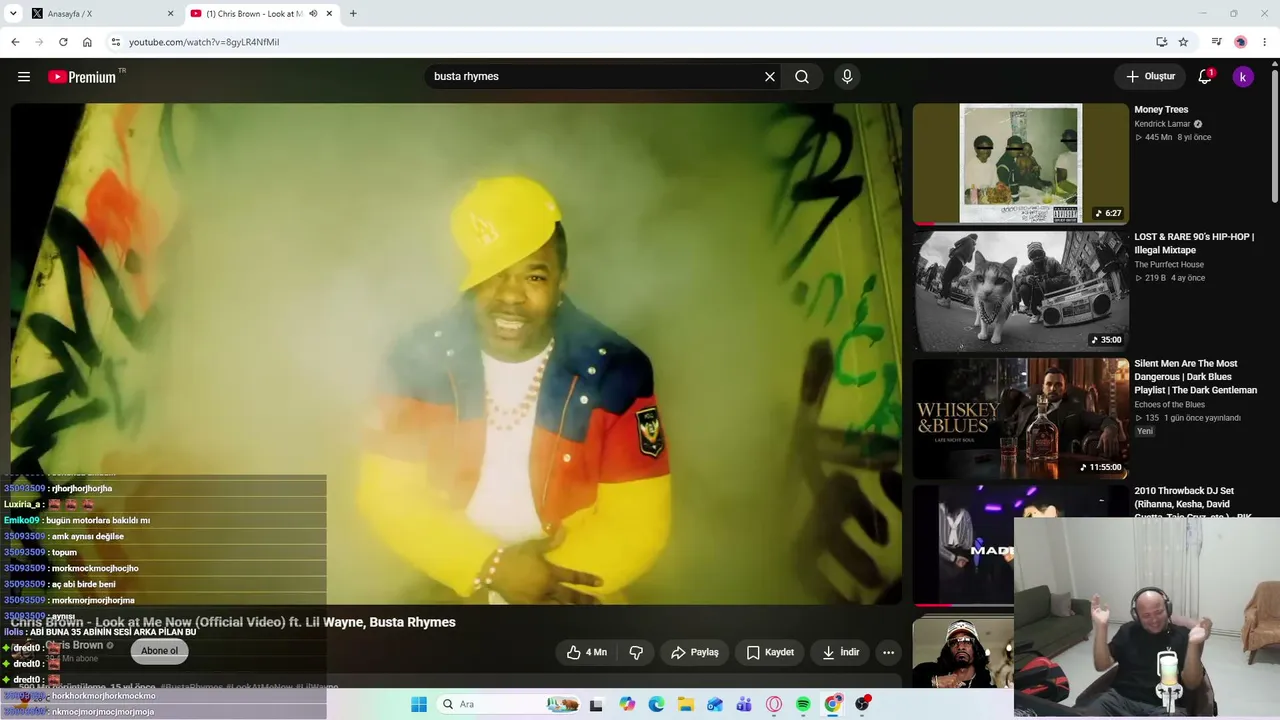The image size is (1280, 720).
Task: Switch to Spotify on the taskbar
Action: [x=803, y=704]
